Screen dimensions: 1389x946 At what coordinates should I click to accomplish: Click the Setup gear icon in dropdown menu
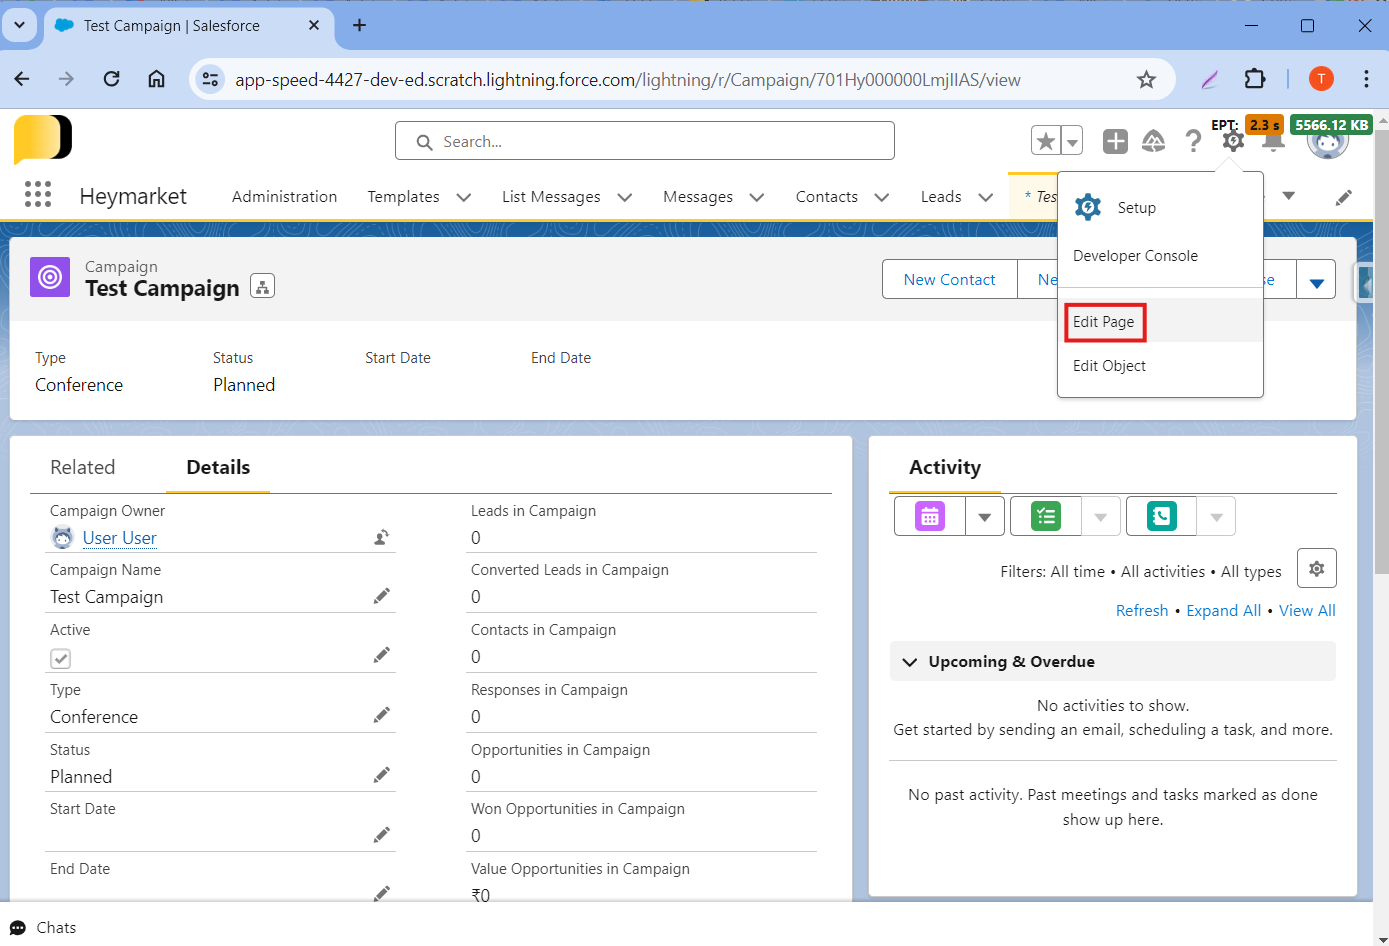(x=1088, y=207)
